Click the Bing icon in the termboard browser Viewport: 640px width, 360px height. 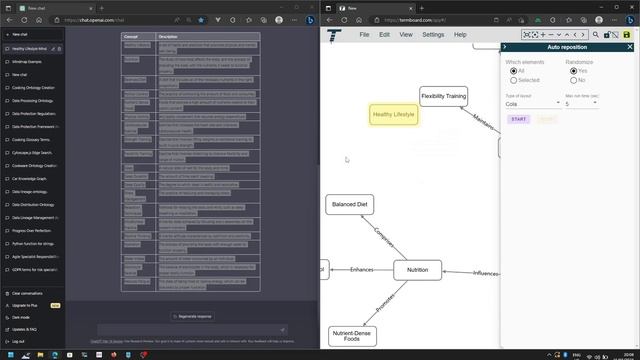(x=630, y=20)
